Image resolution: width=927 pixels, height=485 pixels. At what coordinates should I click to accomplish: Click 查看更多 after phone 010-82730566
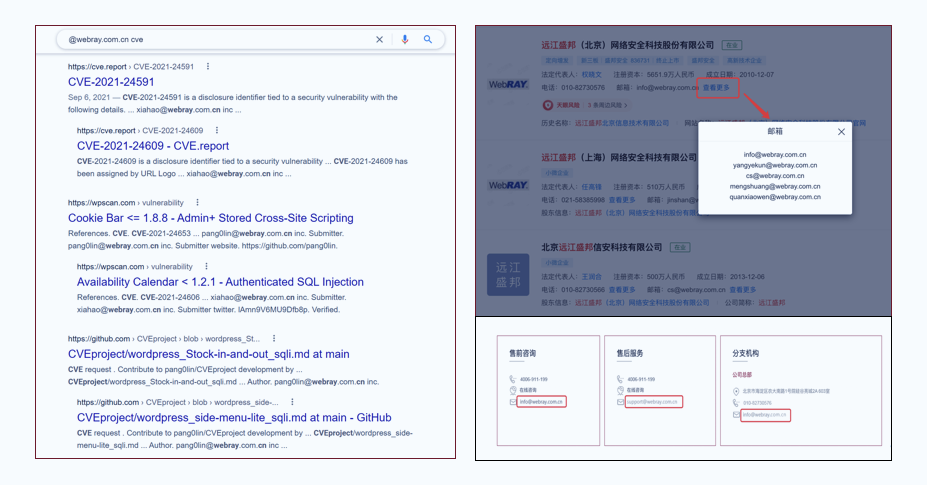[x=622, y=290]
